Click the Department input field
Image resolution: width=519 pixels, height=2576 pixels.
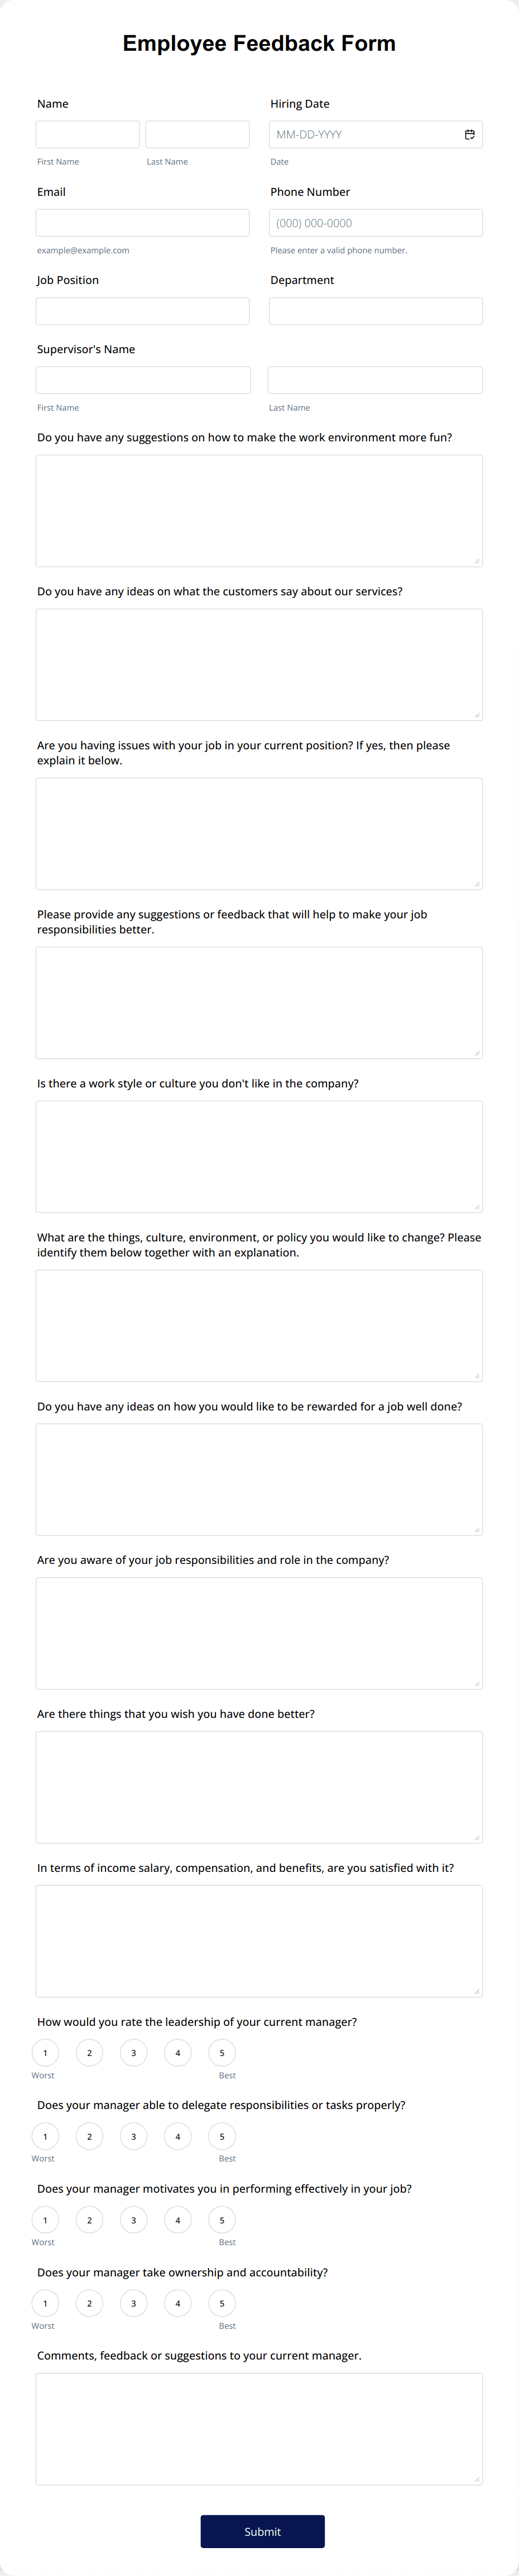point(375,311)
